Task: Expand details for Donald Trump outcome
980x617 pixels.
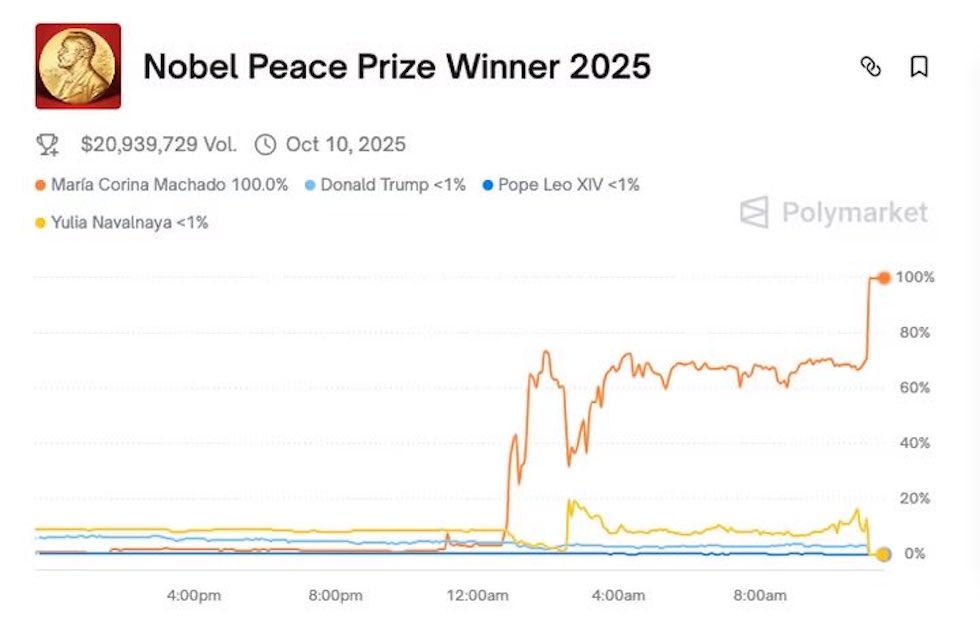Action: pyautogui.click(x=389, y=184)
